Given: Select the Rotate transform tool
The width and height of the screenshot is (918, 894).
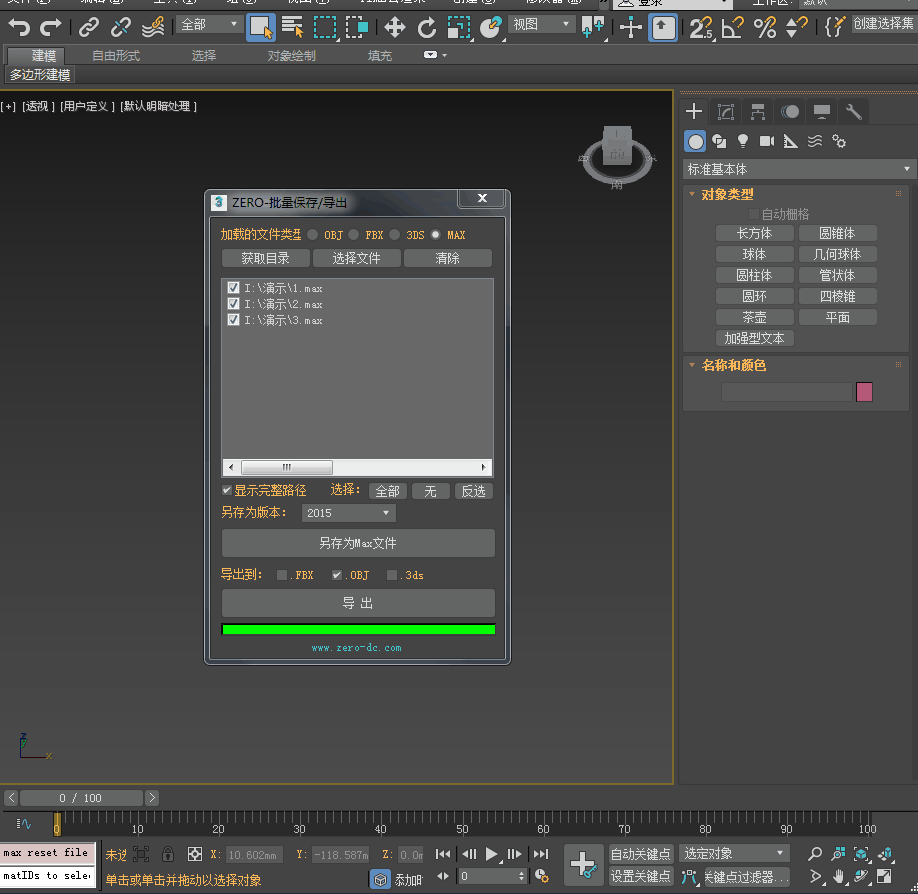Looking at the screenshot, I should [x=427, y=27].
